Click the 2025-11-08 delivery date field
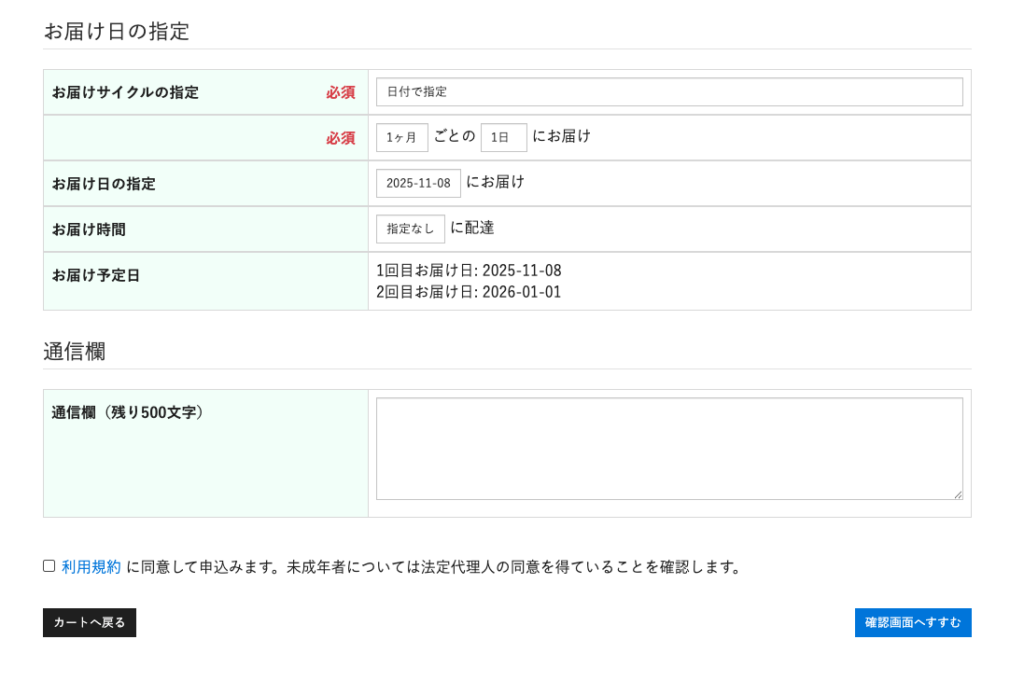 pos(418,184)
